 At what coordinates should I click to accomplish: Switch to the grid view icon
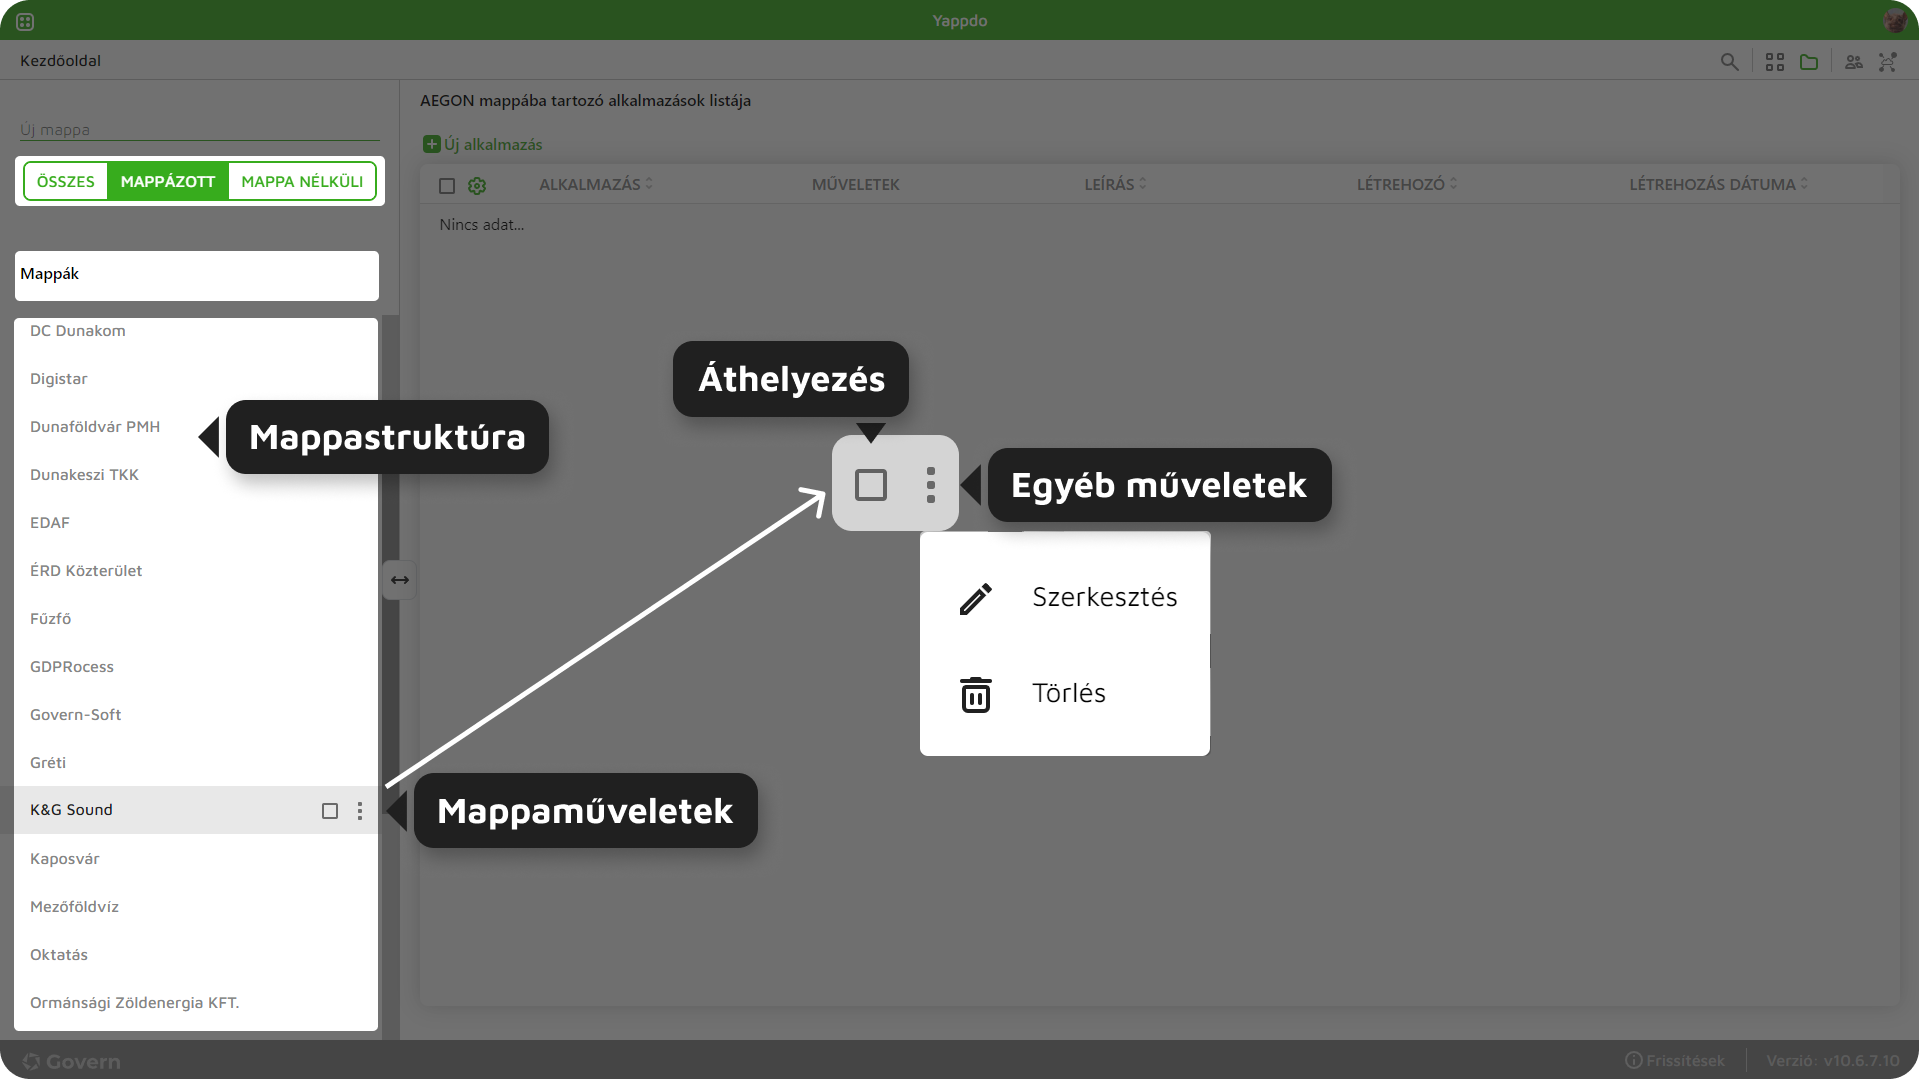(x=1775, y=62)
